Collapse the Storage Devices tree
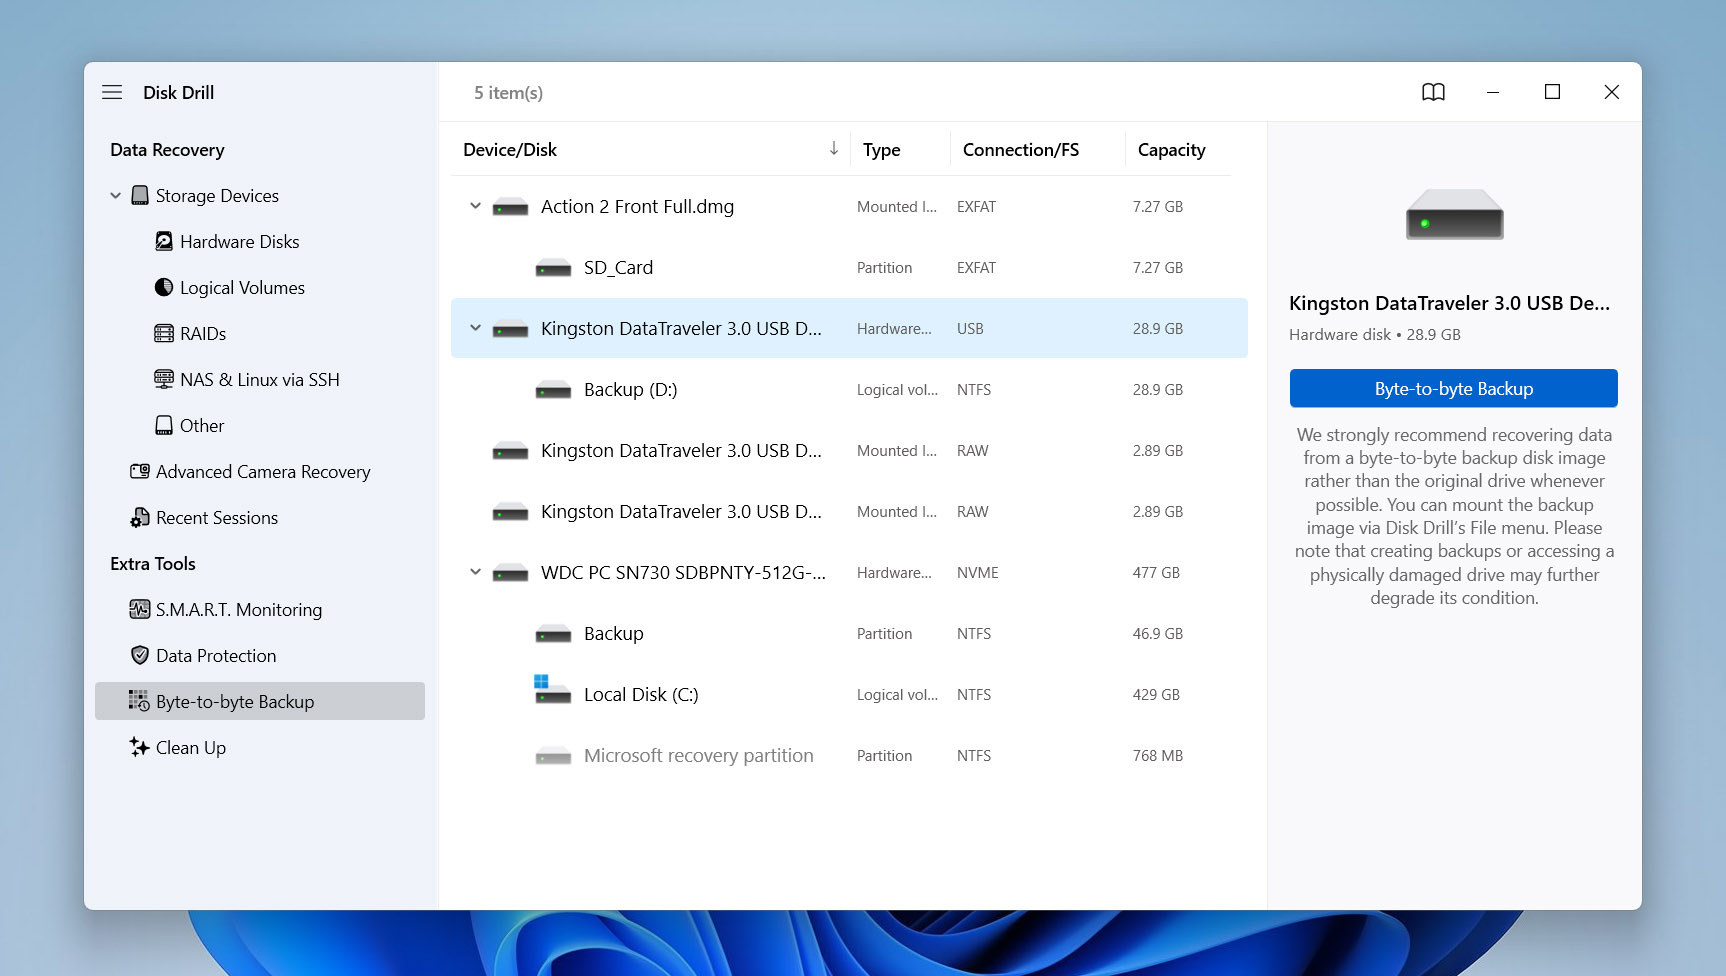The width and height of the screenshot is (1726, 976). click(115, 195)
